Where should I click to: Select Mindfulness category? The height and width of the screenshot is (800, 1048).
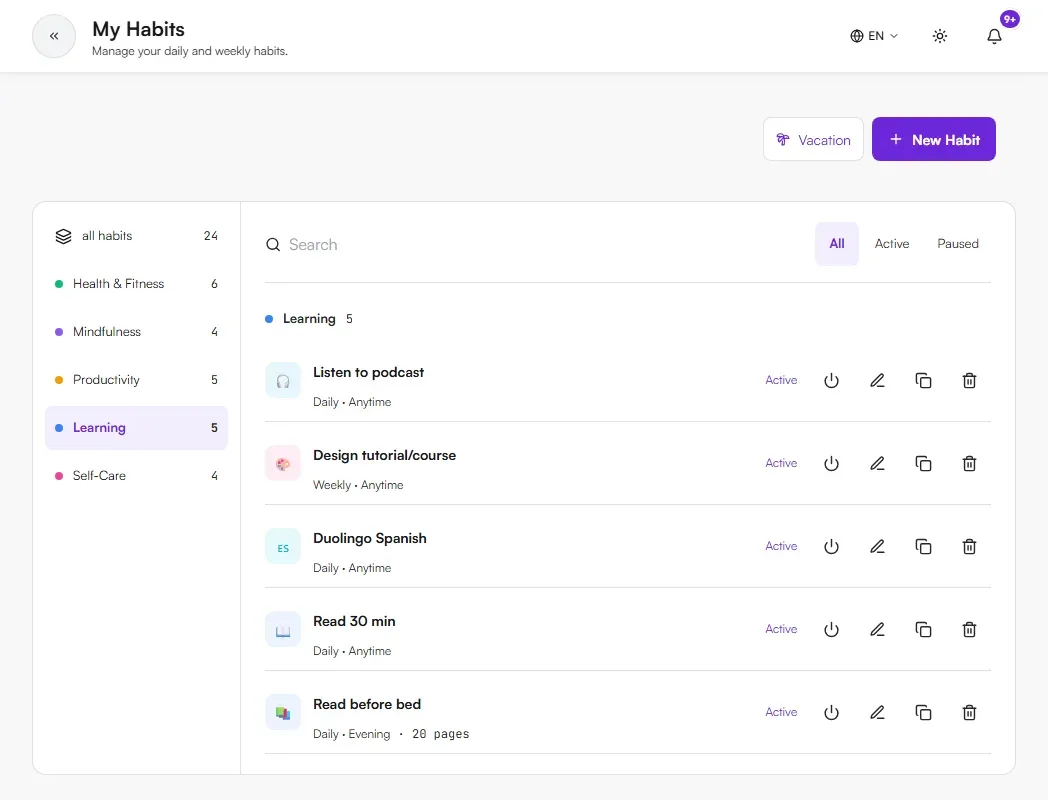pos(136,332)
